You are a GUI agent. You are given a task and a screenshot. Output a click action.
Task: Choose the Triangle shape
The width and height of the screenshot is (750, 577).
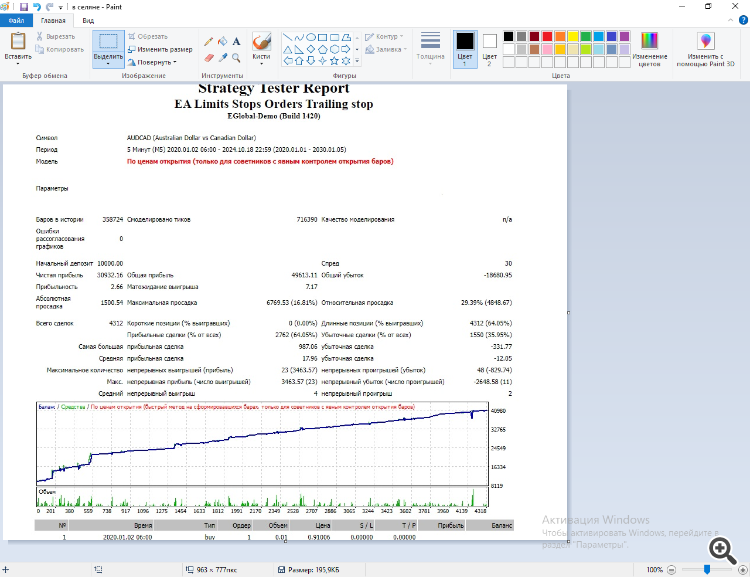pos(287,49)
